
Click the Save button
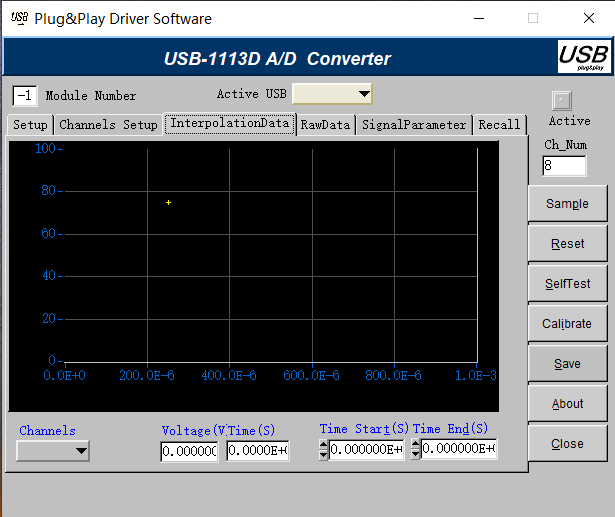[568, 364]
